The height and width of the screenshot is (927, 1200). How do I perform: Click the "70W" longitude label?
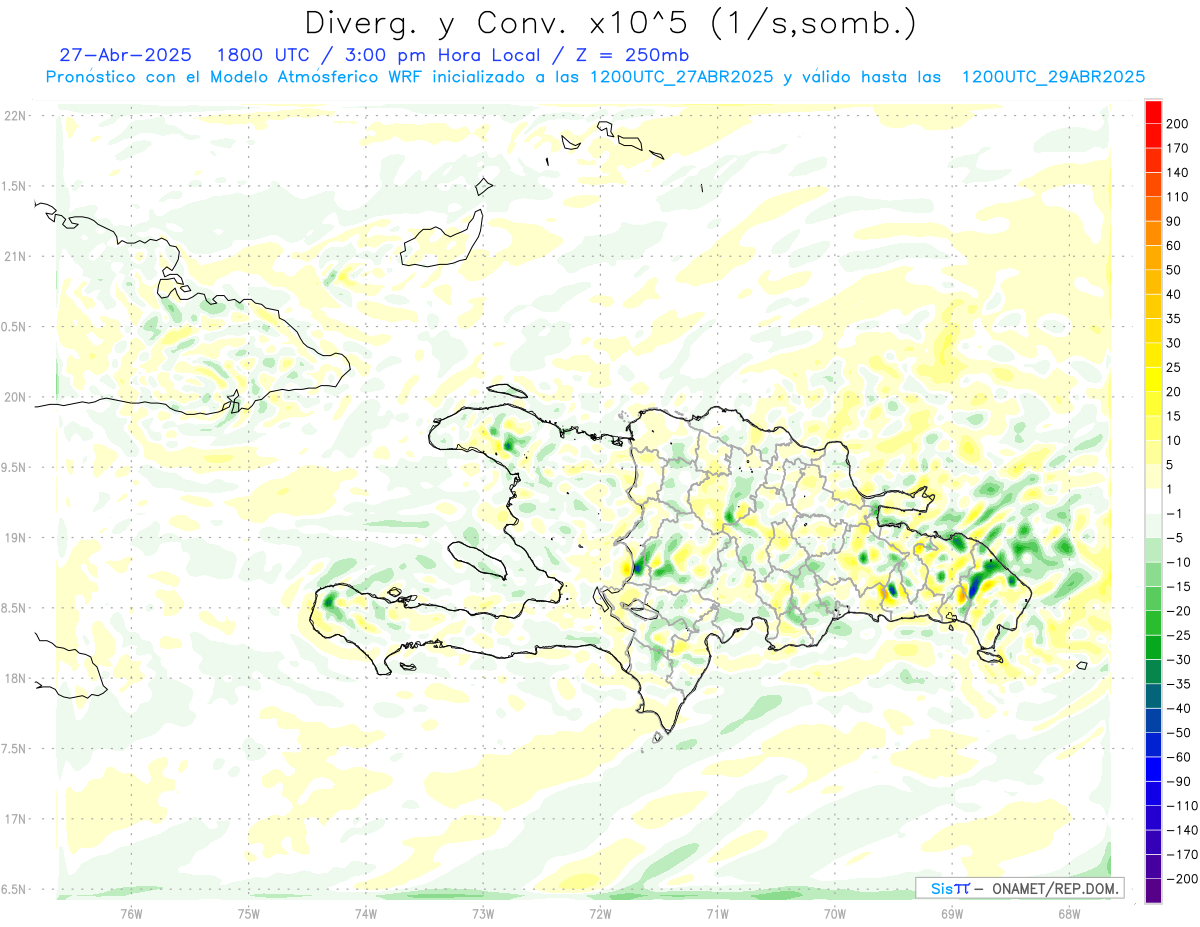(x=835, y=914)
